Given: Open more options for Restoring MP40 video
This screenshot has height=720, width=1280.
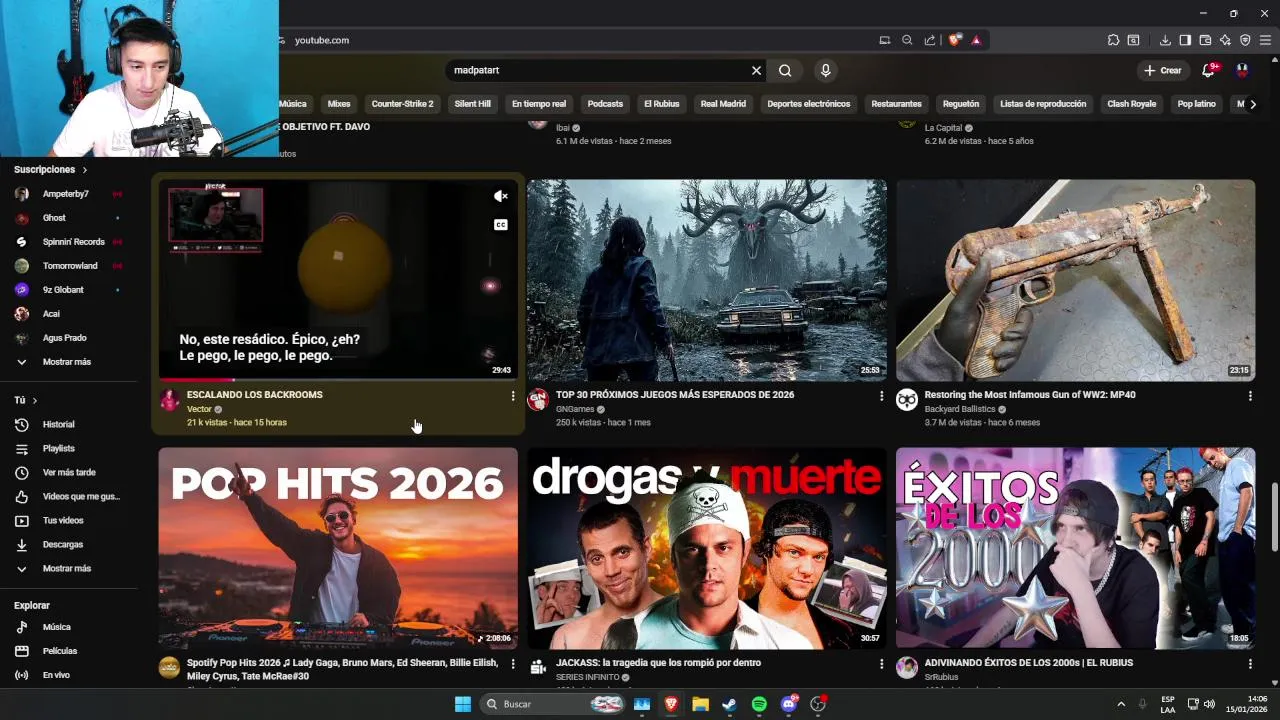Looking at the screenshot, I should (x=1250, y=396).
